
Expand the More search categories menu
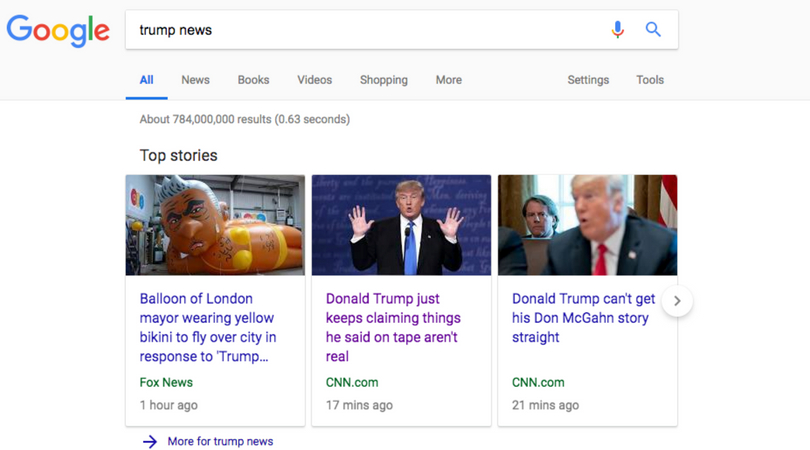448,80
